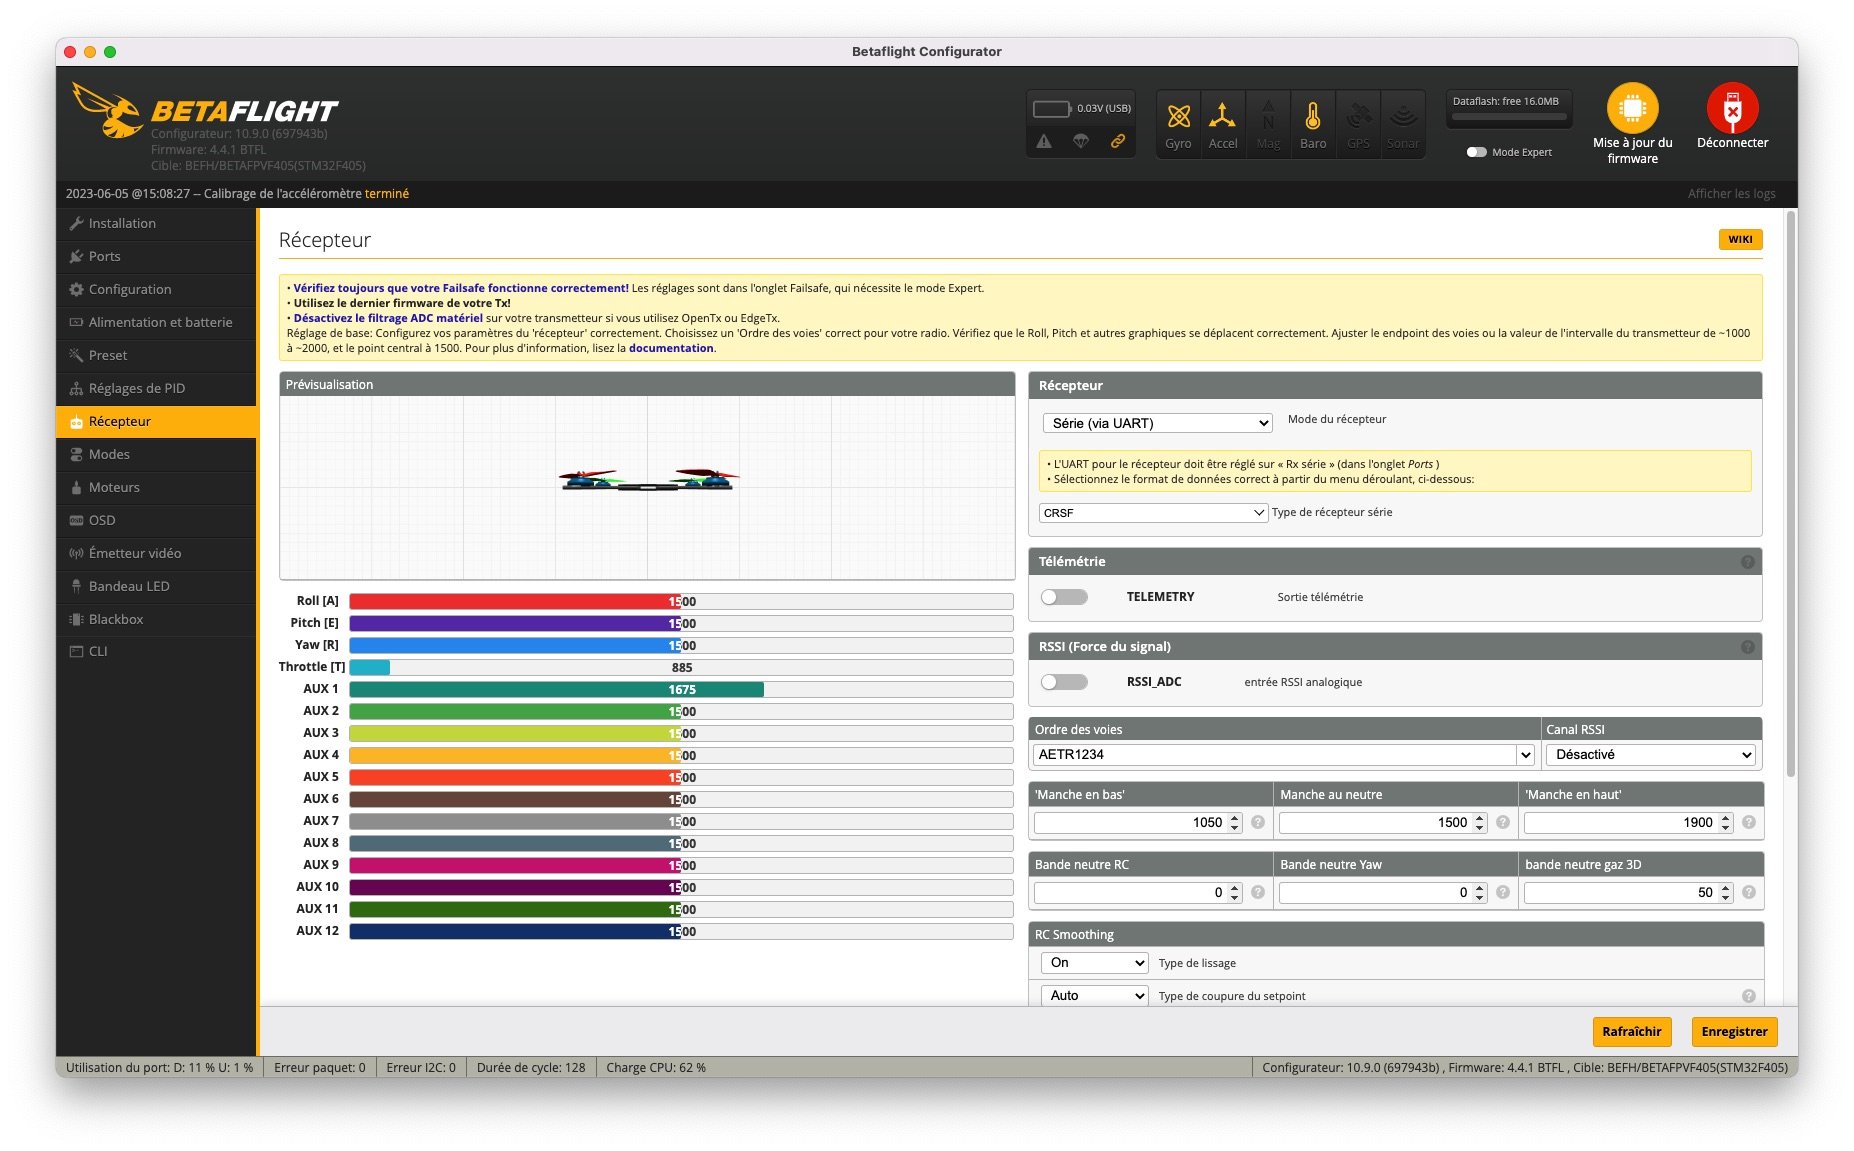Open the Modes tab
1854x1151 pixels.
point(156,455)
